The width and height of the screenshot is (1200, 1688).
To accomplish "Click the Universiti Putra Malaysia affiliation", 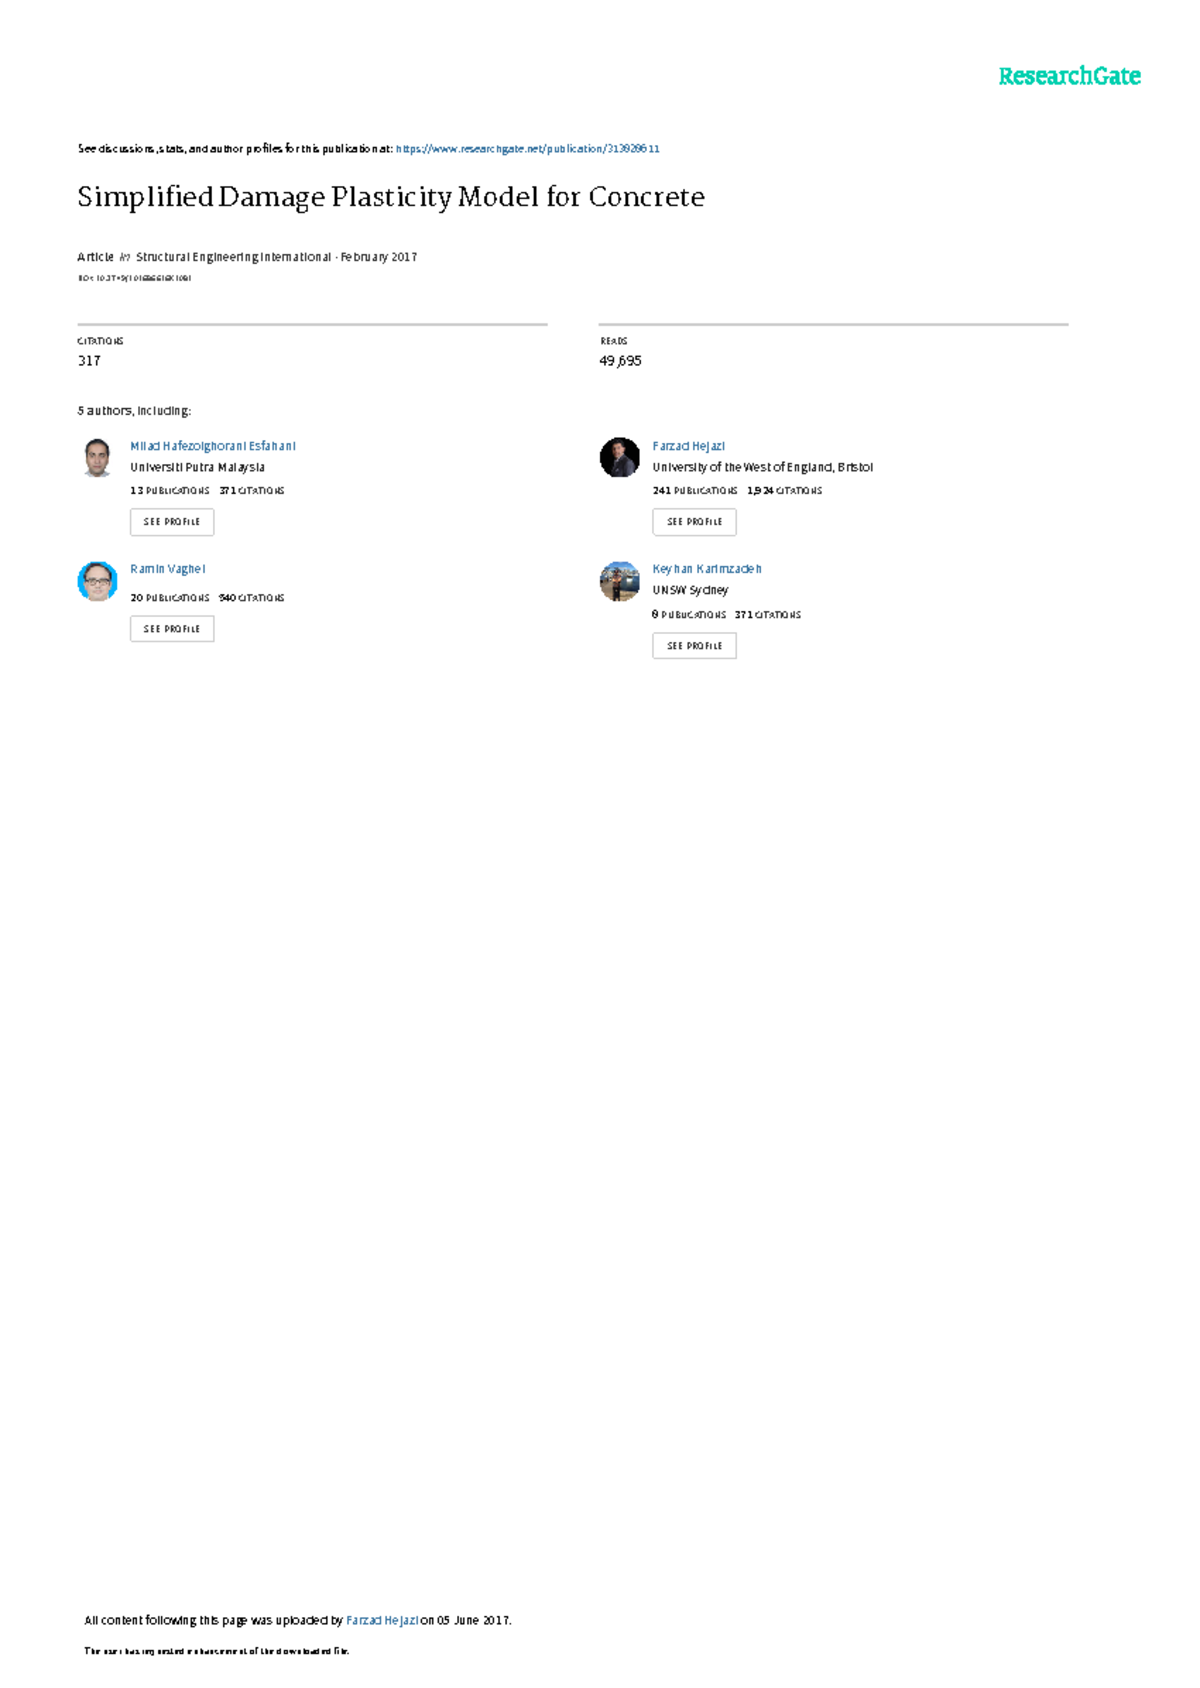I will pyautogui.click(x=197, y=467).
